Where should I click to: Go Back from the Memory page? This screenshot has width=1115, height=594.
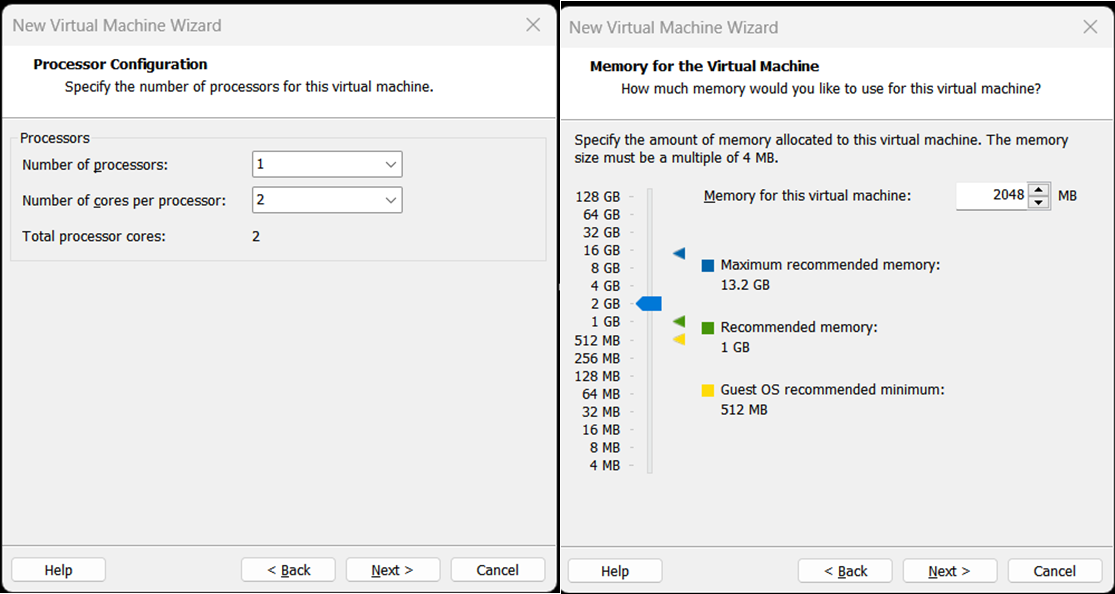[845, 571]
